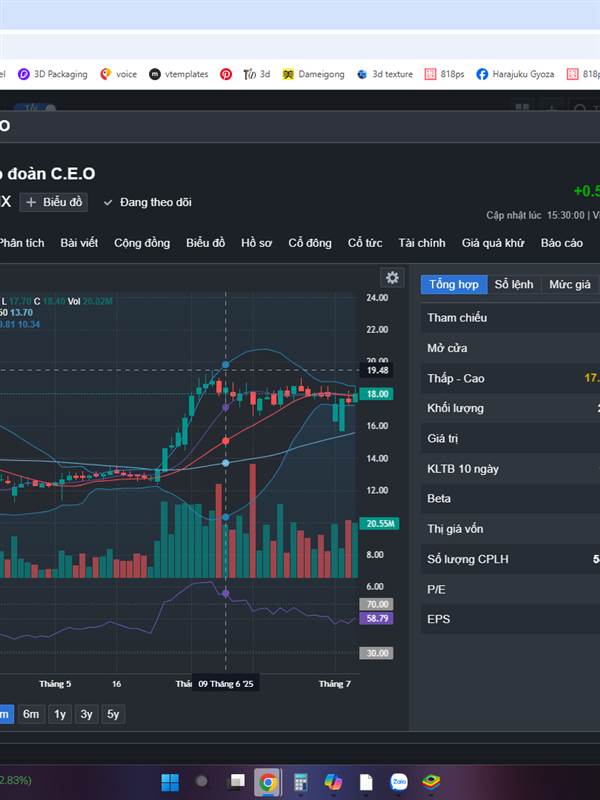600x800 pixels.
Task: Click EPS row
Action: coord(510,619)
